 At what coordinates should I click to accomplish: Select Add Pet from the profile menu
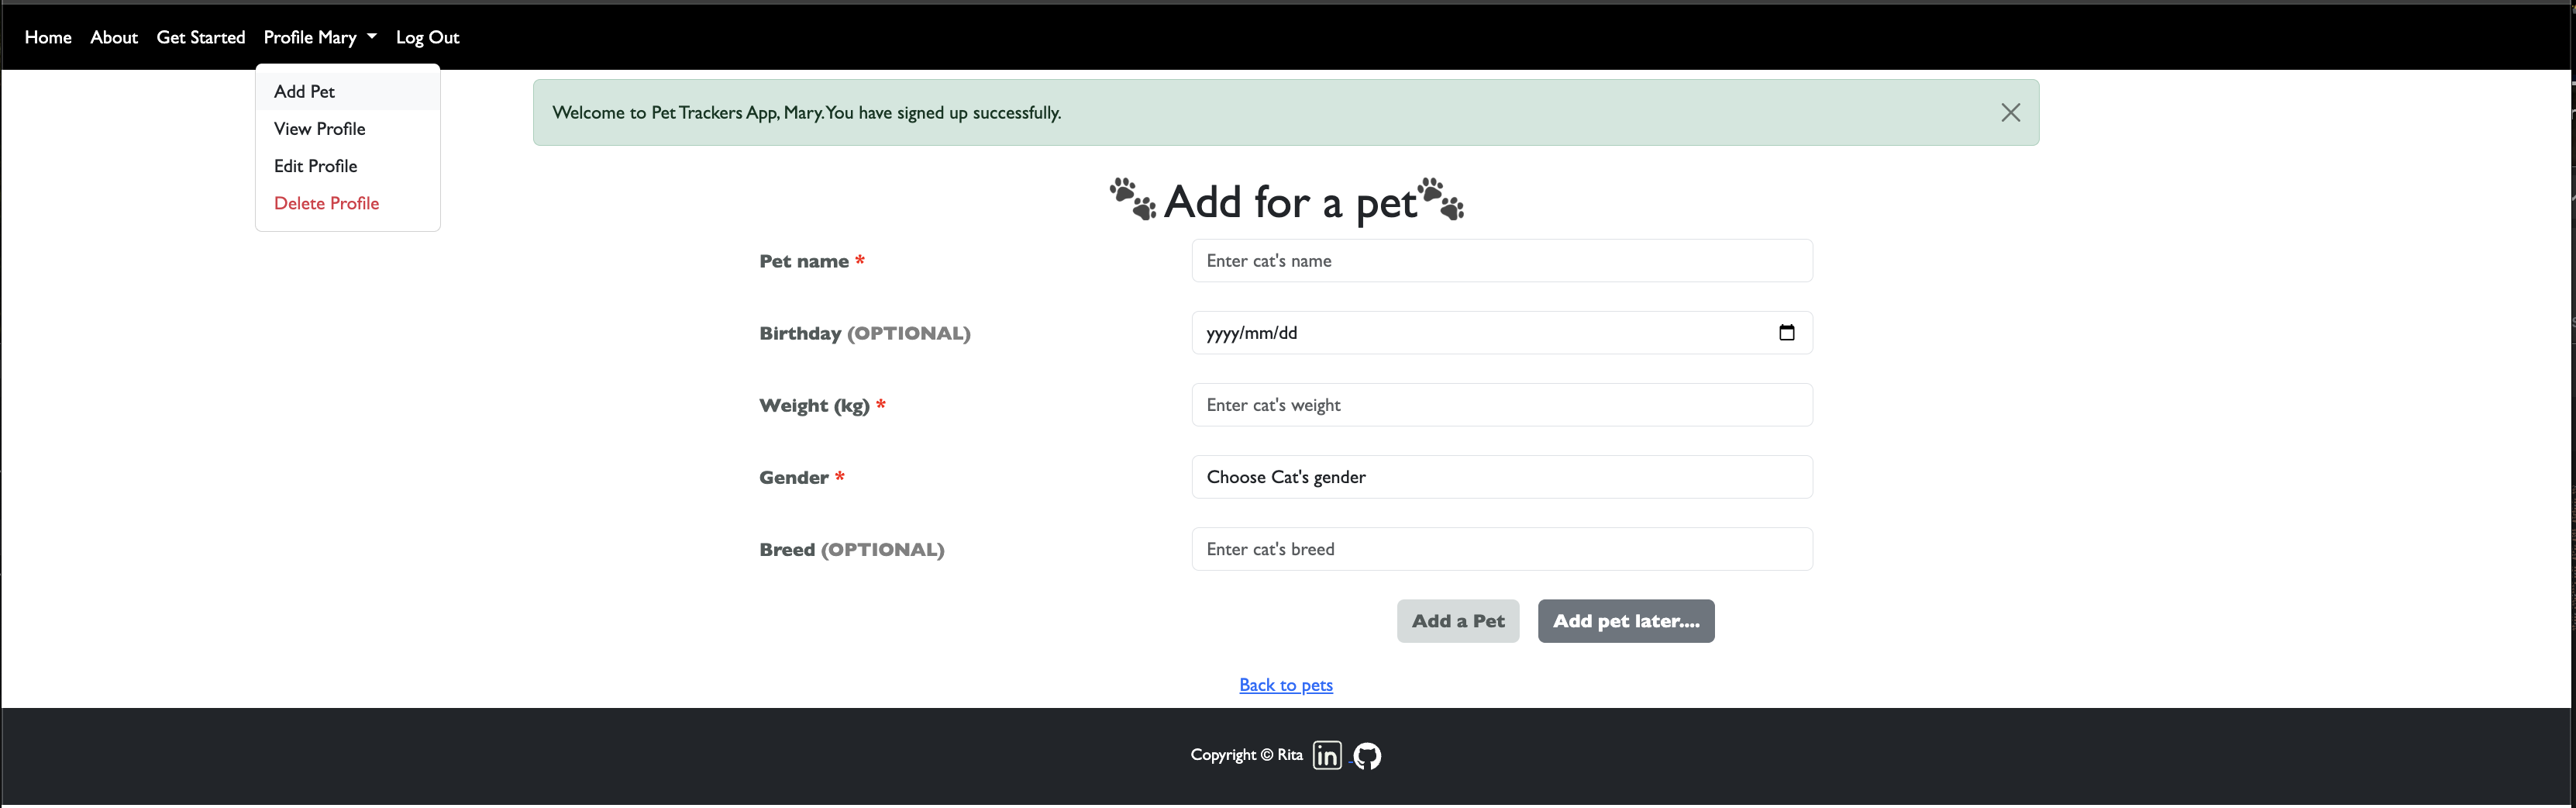click(x=304, y=91)
